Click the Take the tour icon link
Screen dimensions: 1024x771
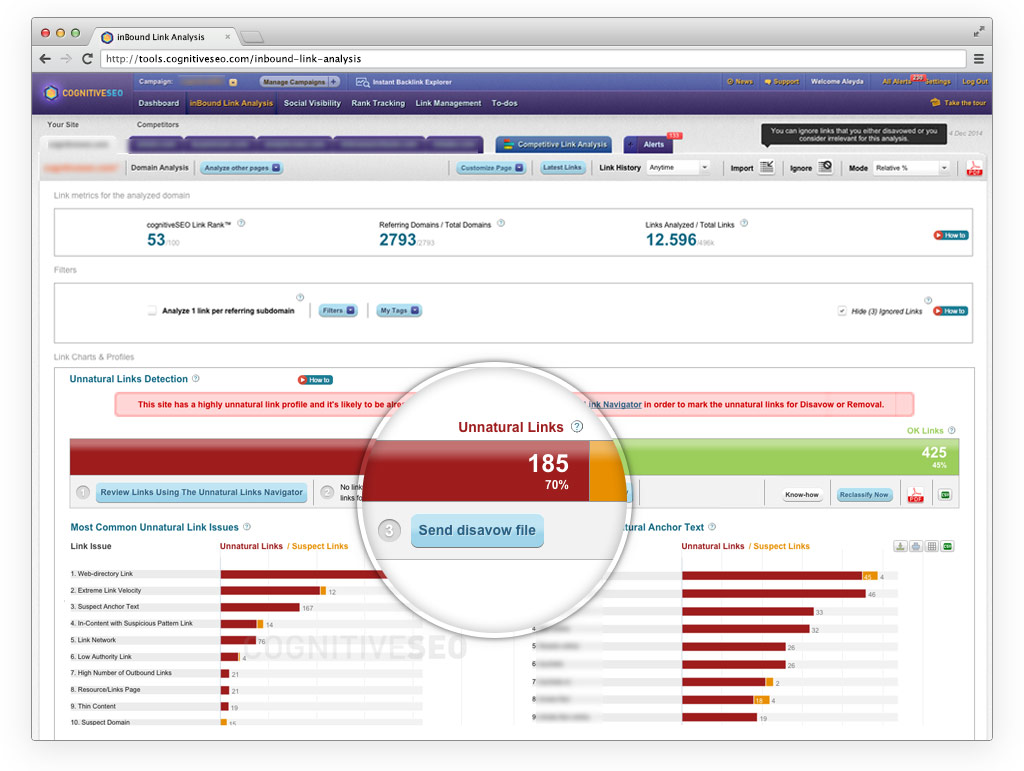(935, 102)
